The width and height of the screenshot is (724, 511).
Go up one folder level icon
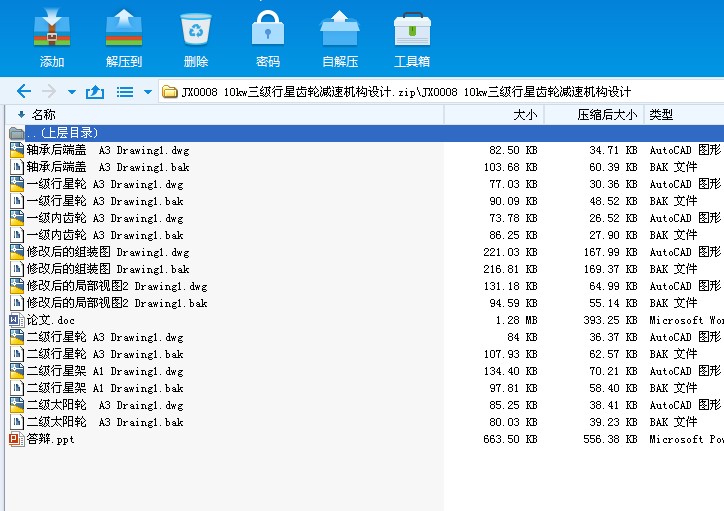(x=95, y=92)
